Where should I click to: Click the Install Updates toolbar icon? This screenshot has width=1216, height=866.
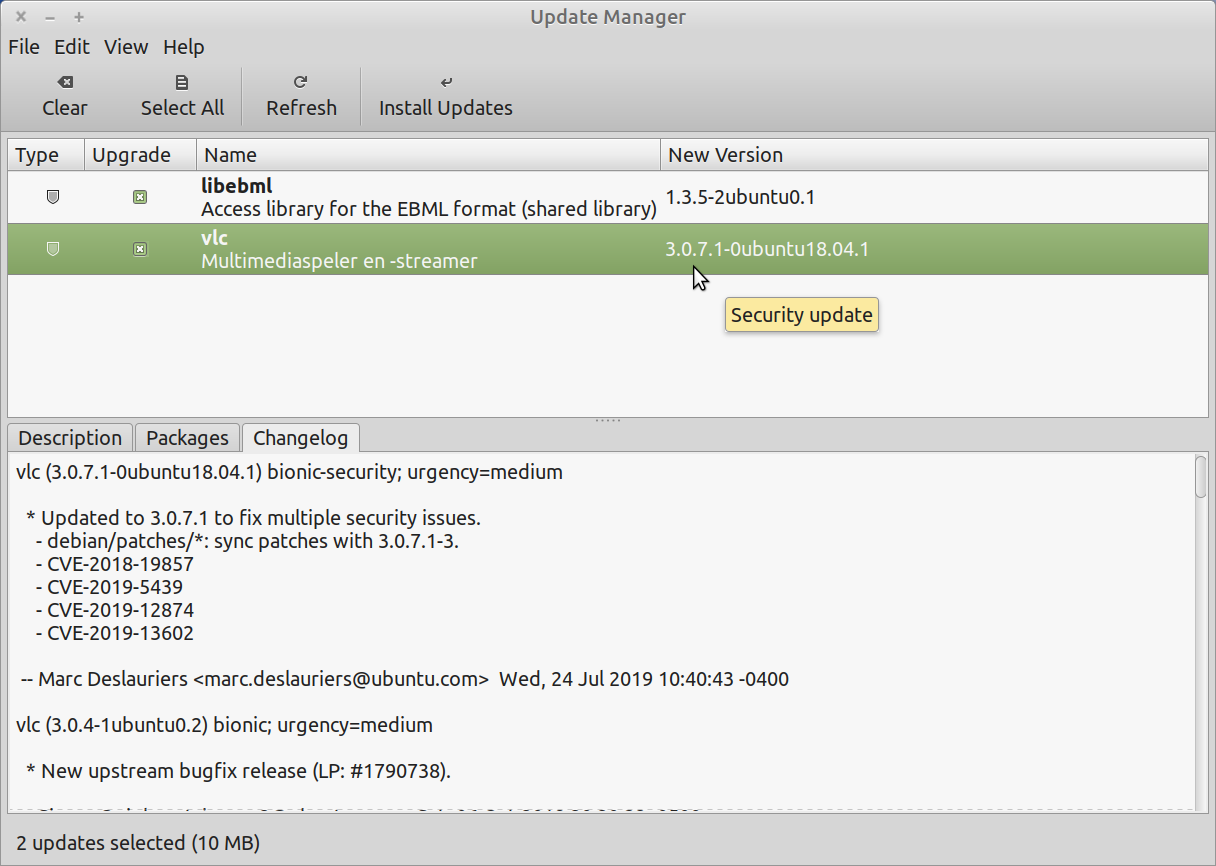click(446, 82)
